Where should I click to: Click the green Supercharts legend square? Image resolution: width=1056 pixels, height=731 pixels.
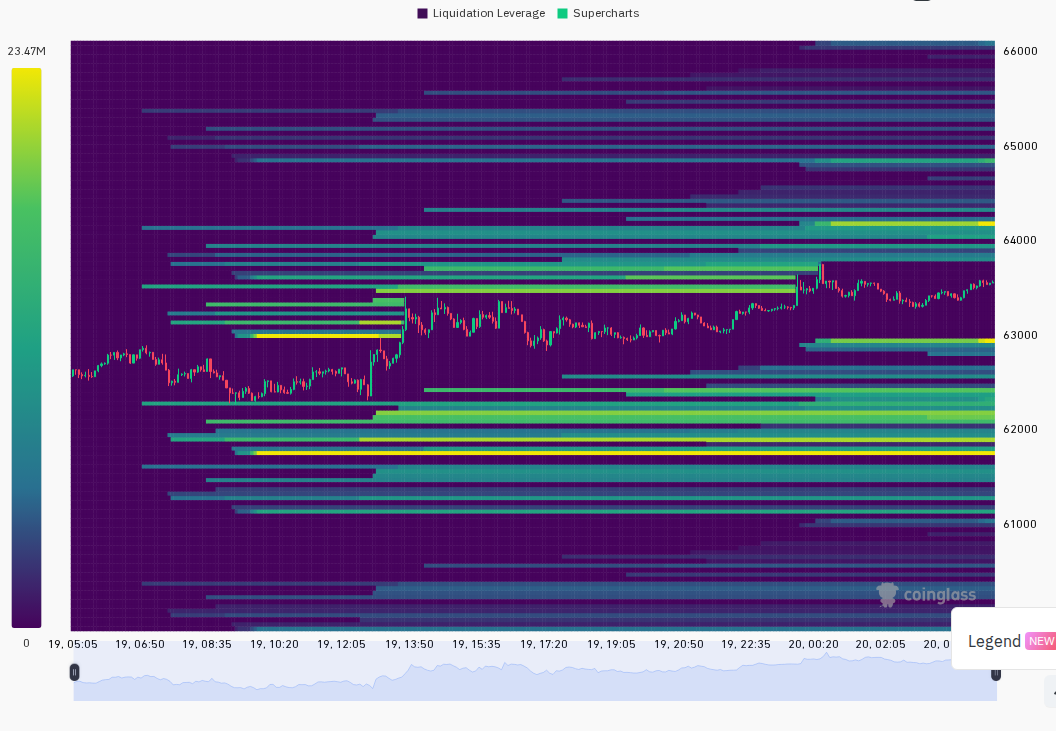click(563, 13)
